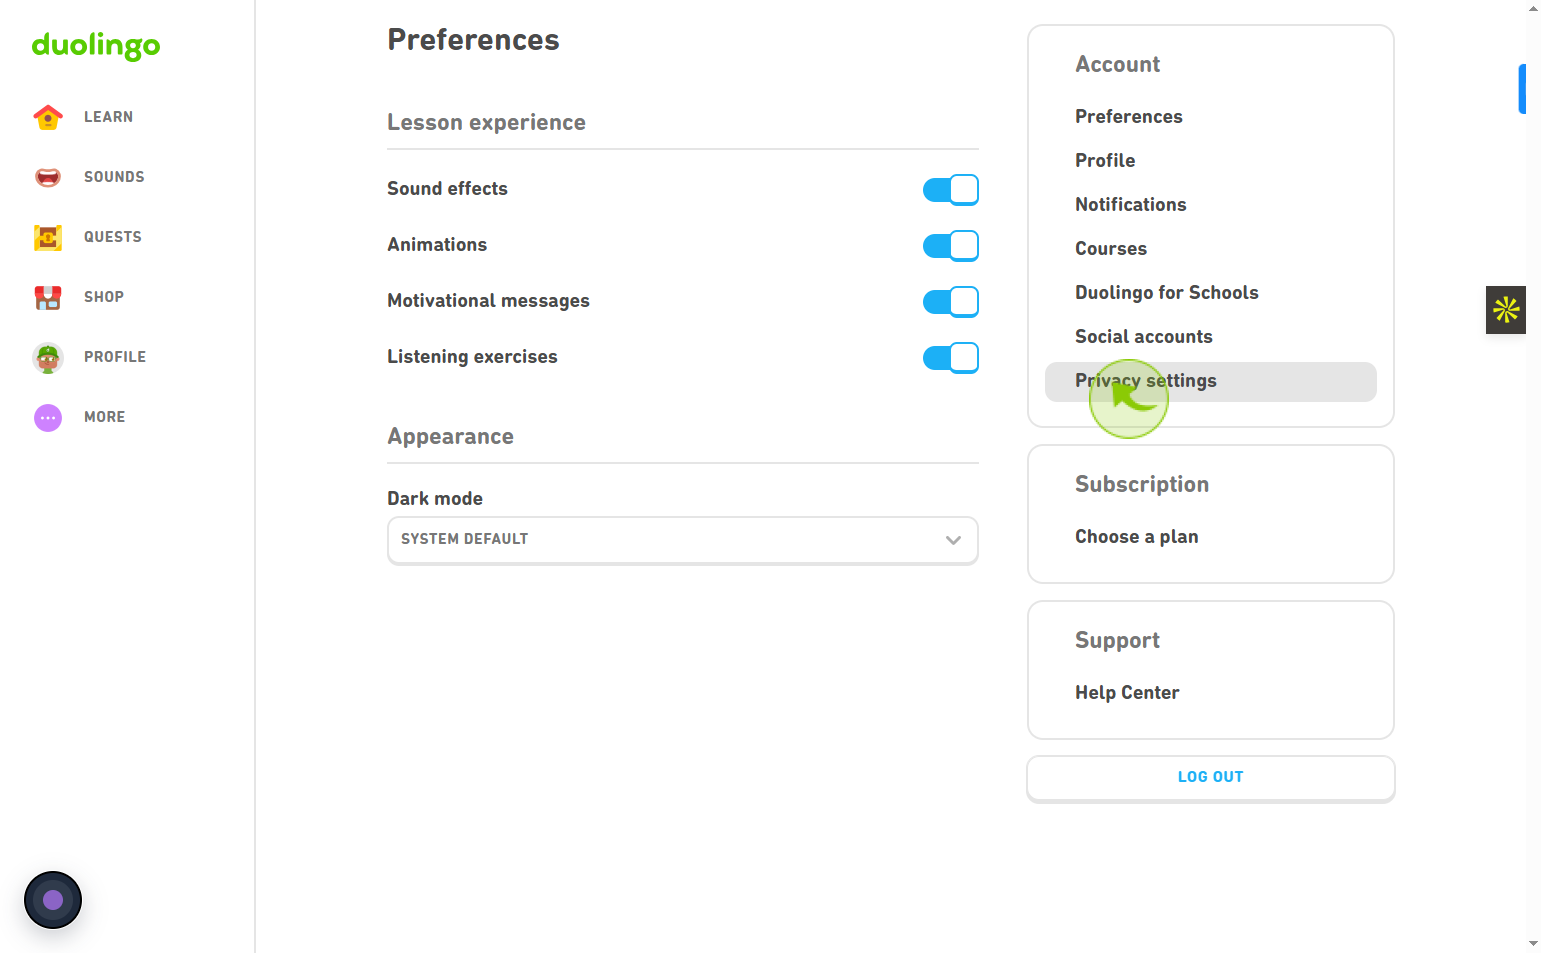The image size is (1541, 953).
Task: Expand the Dark mode System Default dropdown
Action: point(683,540)
